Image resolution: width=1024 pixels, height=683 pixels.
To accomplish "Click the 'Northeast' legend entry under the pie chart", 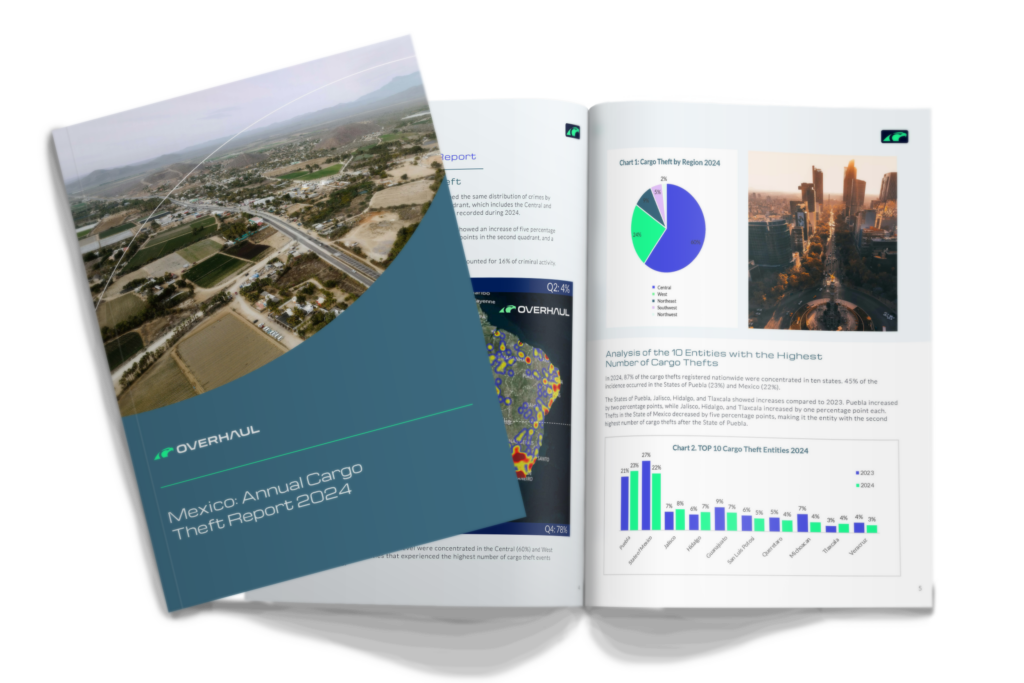I will (664, 301).
